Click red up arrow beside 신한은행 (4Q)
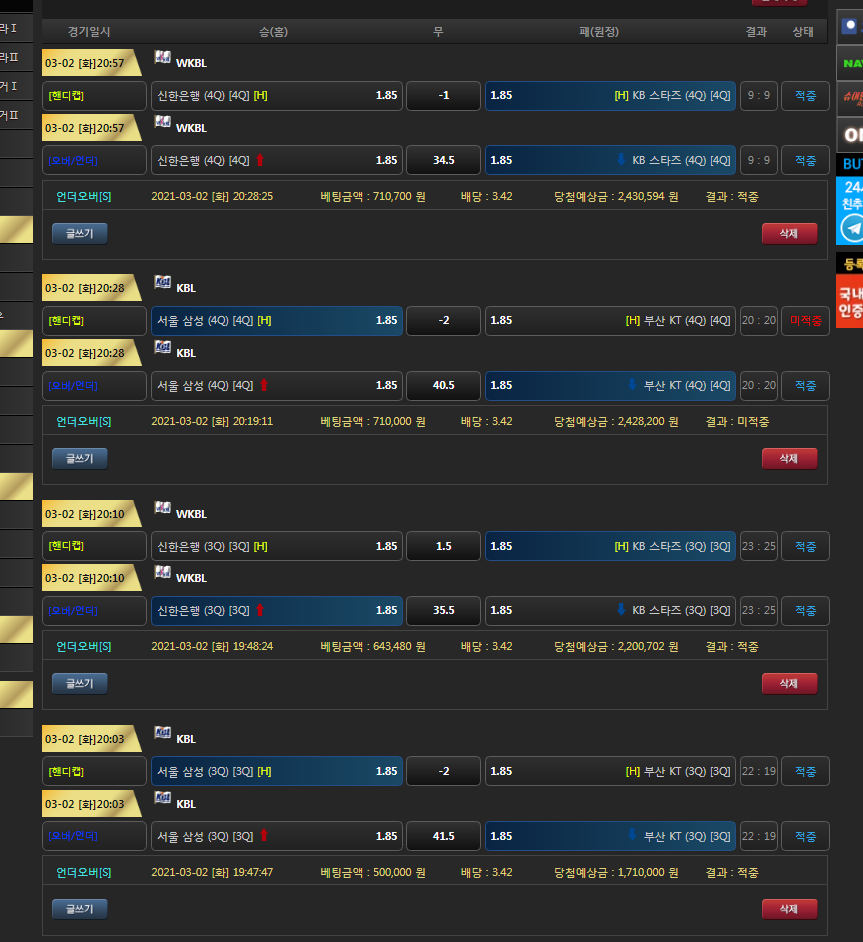Screen dimensions: 863x942 (260, 160)
